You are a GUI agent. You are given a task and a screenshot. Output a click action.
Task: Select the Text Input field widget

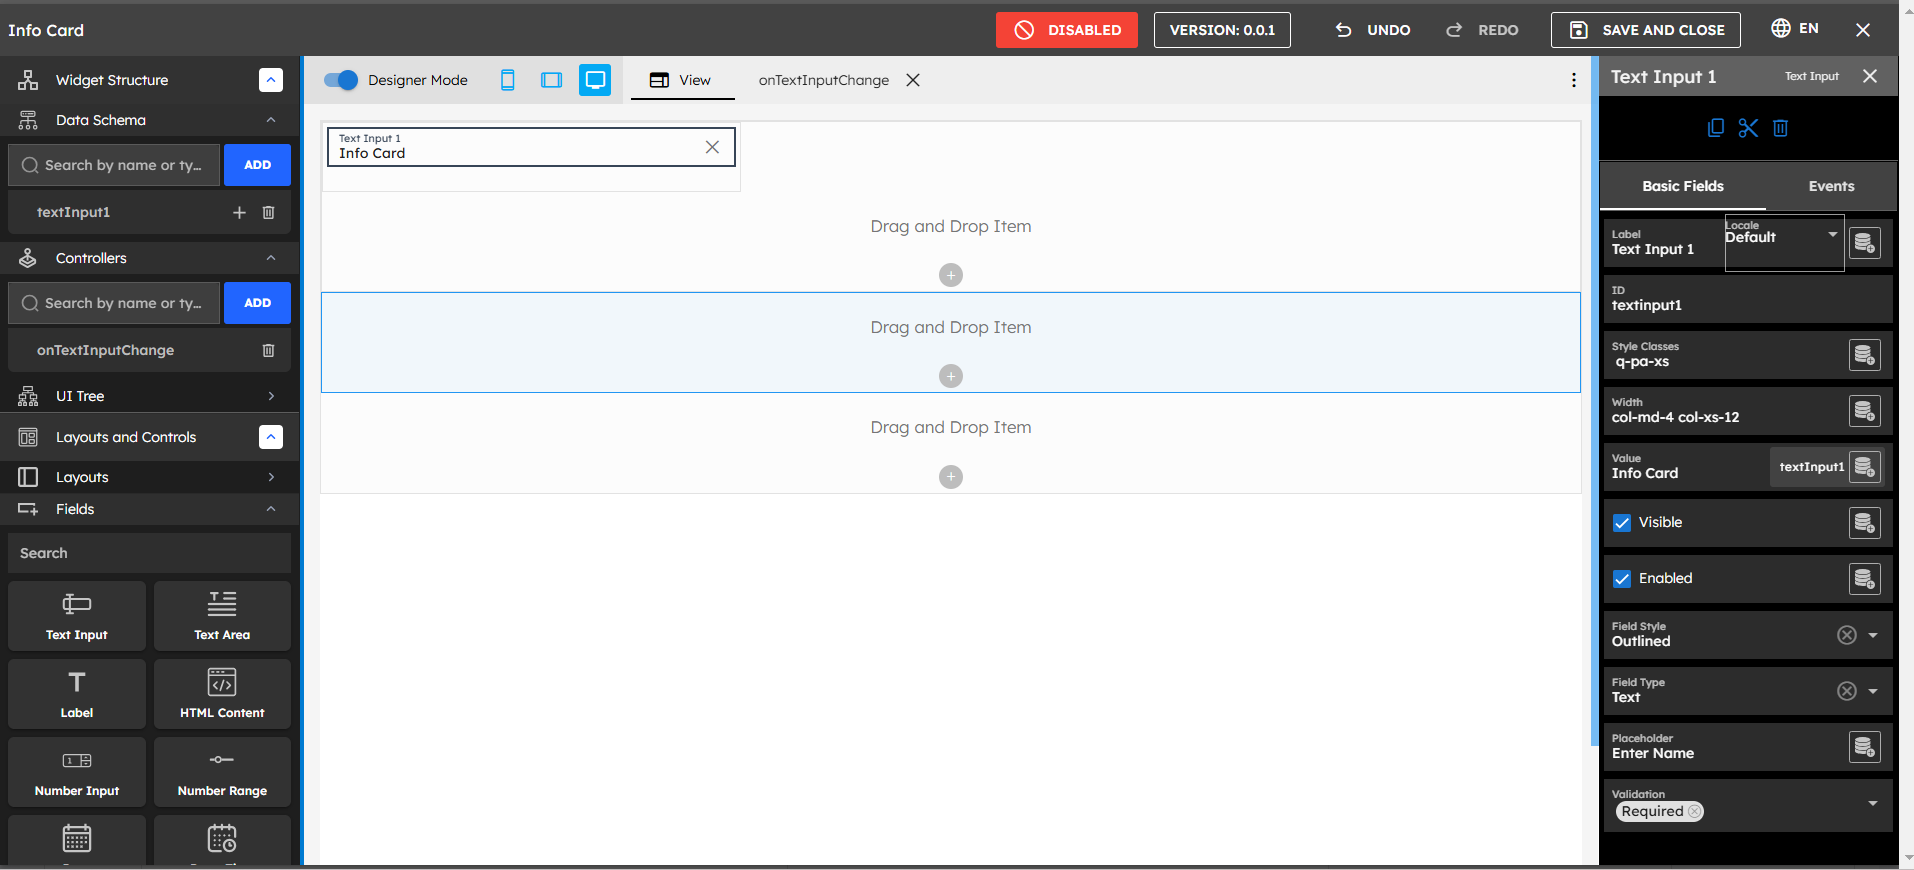coord(77,616)
